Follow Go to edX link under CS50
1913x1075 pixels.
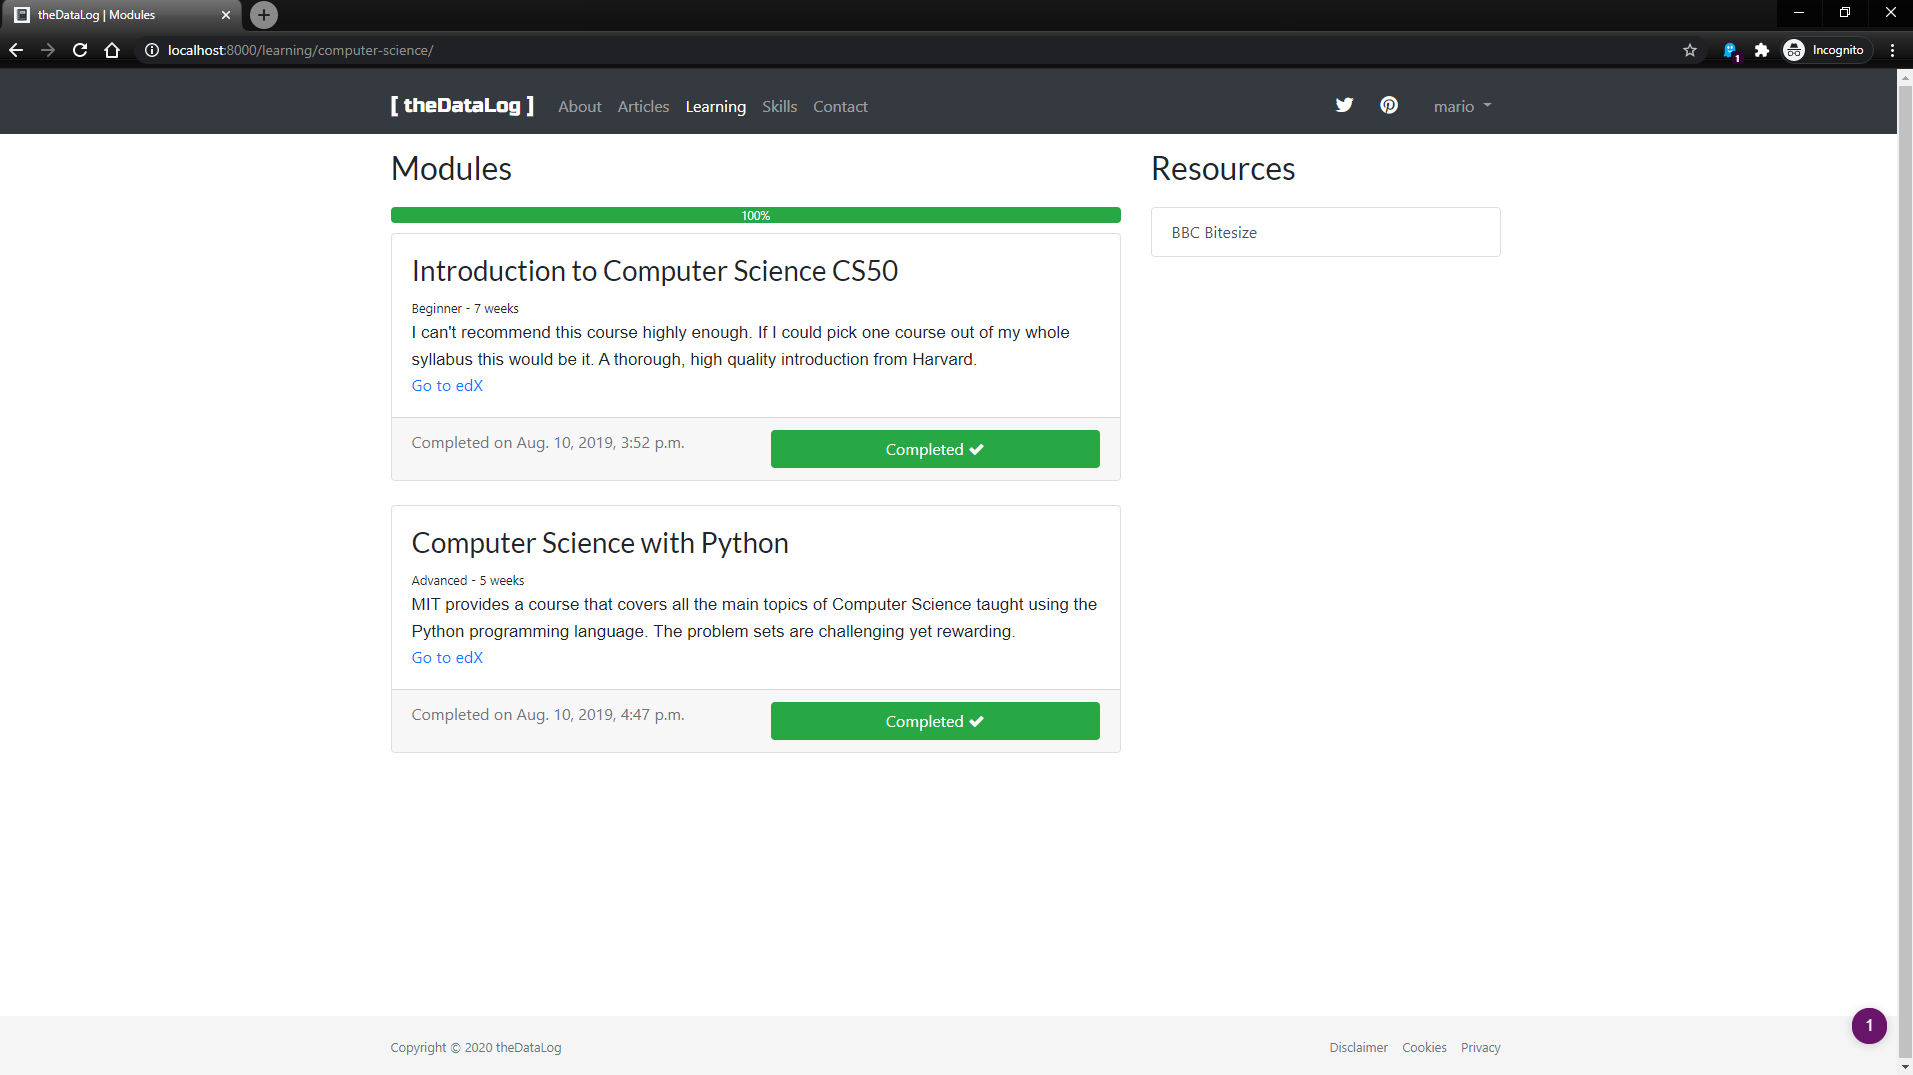point(447,385)
